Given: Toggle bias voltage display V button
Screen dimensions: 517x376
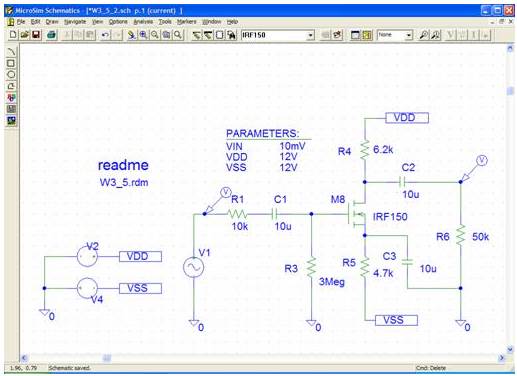Looking at the screenshot, I should [451, 35].
